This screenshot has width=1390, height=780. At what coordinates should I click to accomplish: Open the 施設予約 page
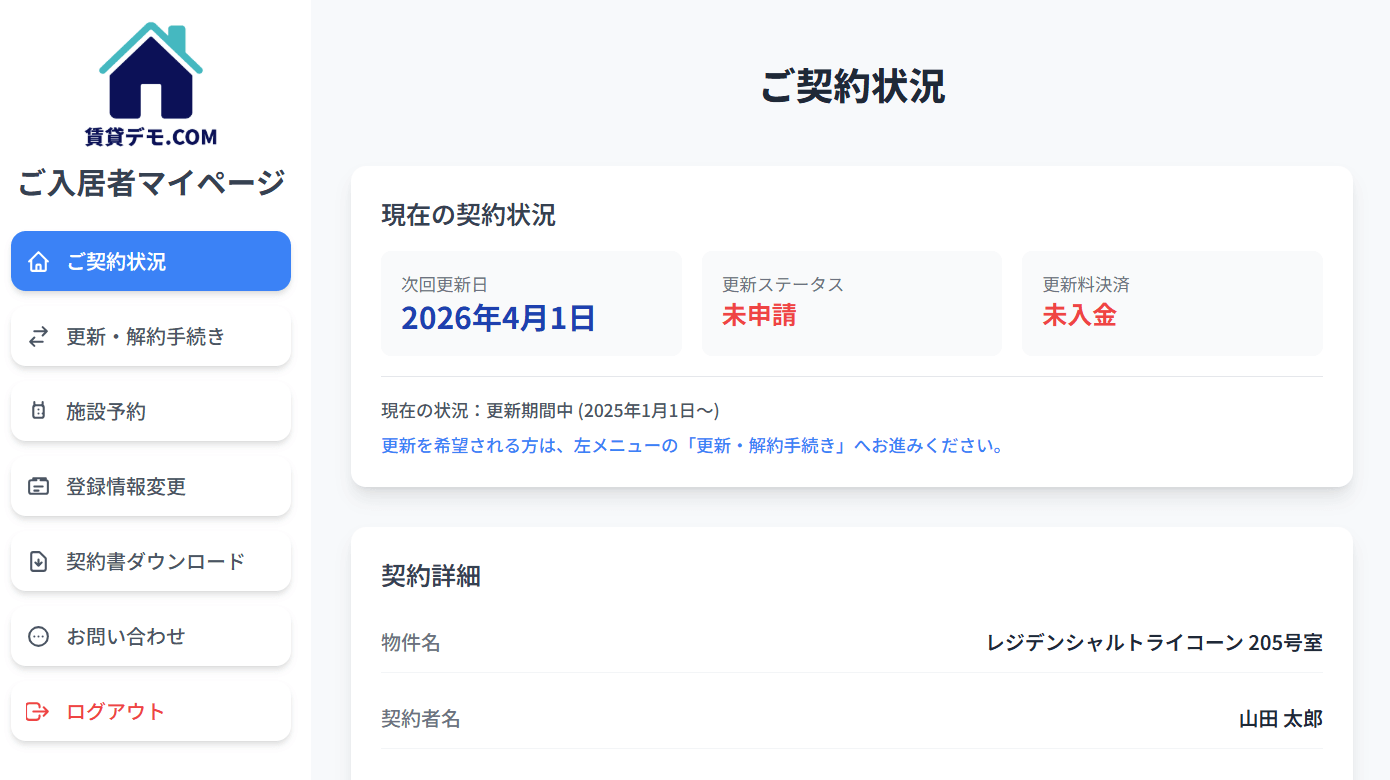click(151, 412)
